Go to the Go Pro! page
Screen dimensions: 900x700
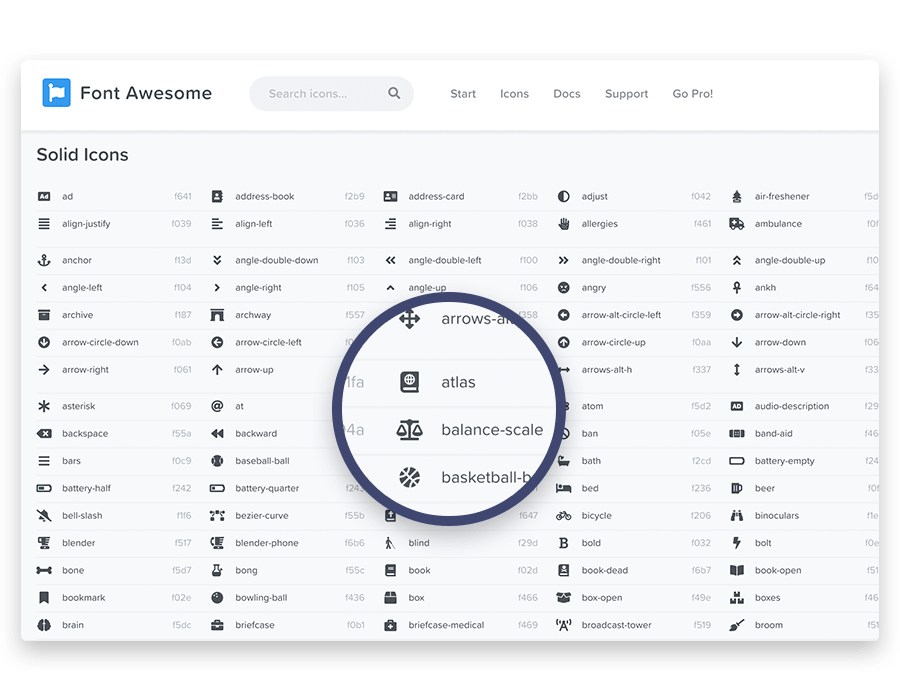click(x=693, y=94)
